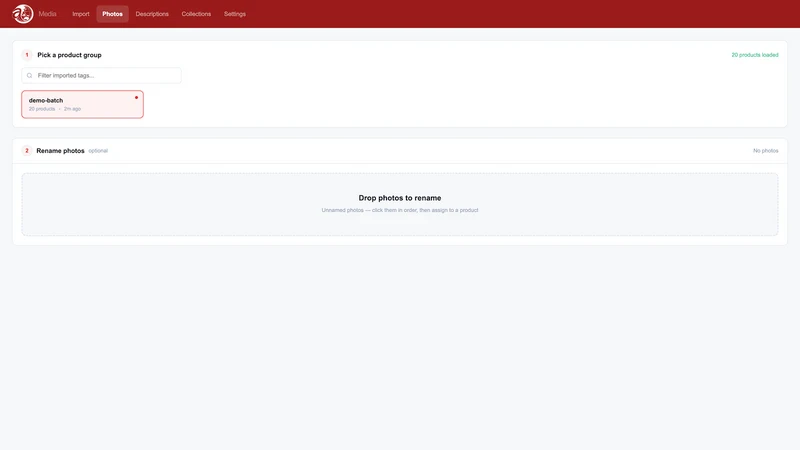Click the app logo icon
The height and width of the screenshot is (450, 800).
pyautogui.click(x=22, y=14)
